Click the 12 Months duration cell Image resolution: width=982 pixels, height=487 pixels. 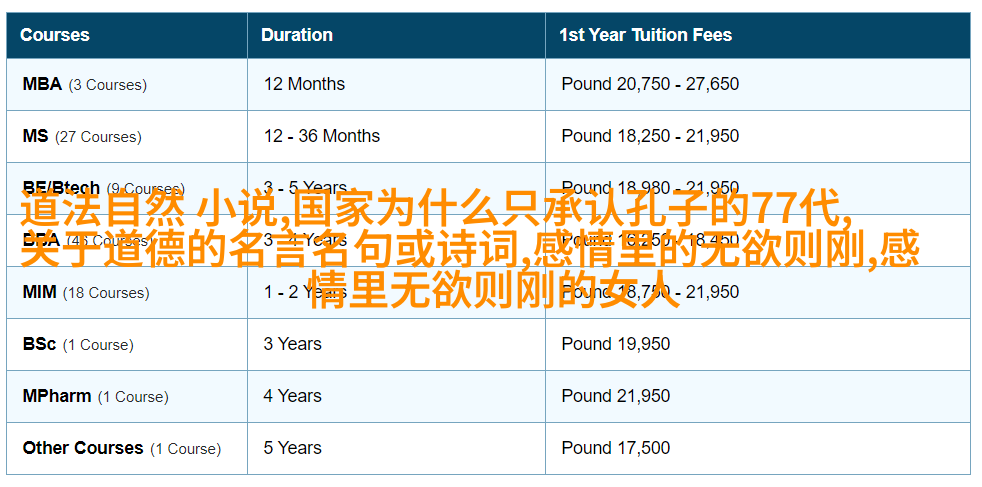pyautogui.click(x=304, y=84)
